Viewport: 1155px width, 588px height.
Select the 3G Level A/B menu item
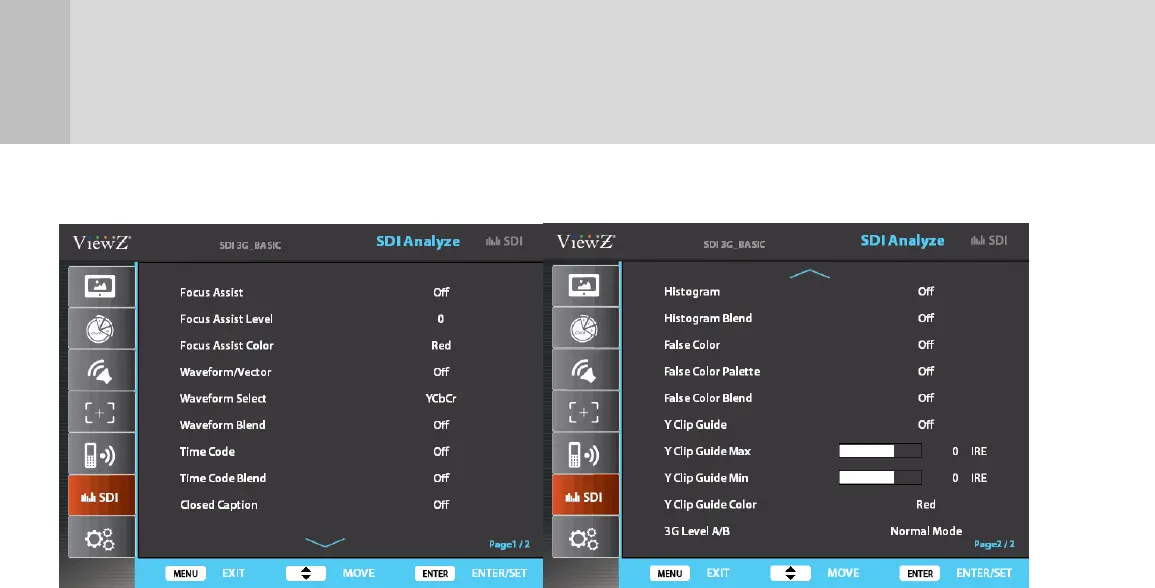point(697,531)
